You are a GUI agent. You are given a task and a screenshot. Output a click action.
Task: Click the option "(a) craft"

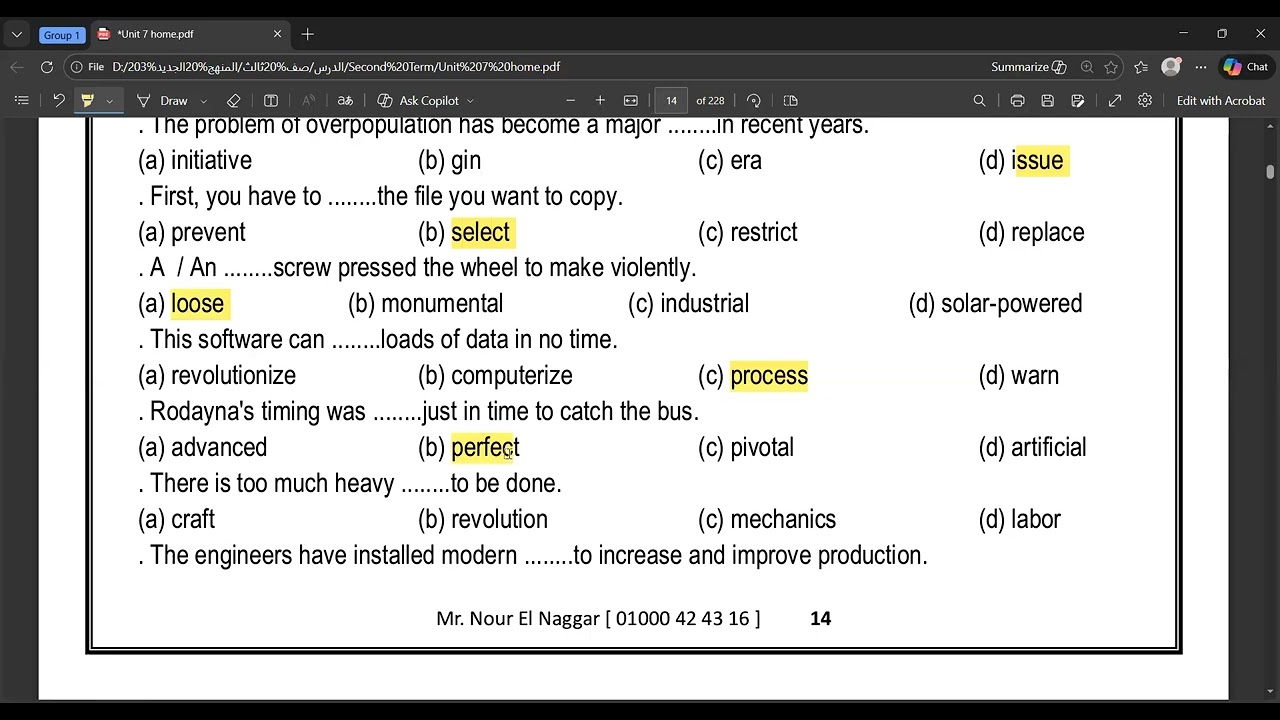coord(177,520)
